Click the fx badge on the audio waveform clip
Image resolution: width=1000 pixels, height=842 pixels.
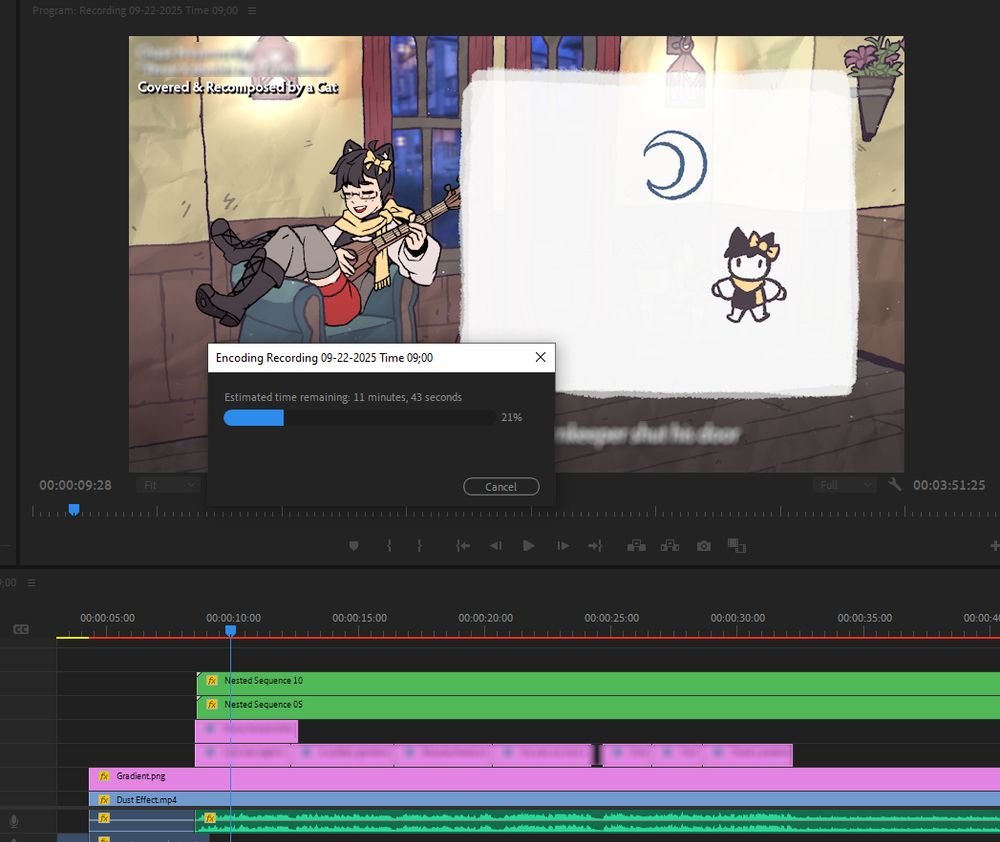210,818
